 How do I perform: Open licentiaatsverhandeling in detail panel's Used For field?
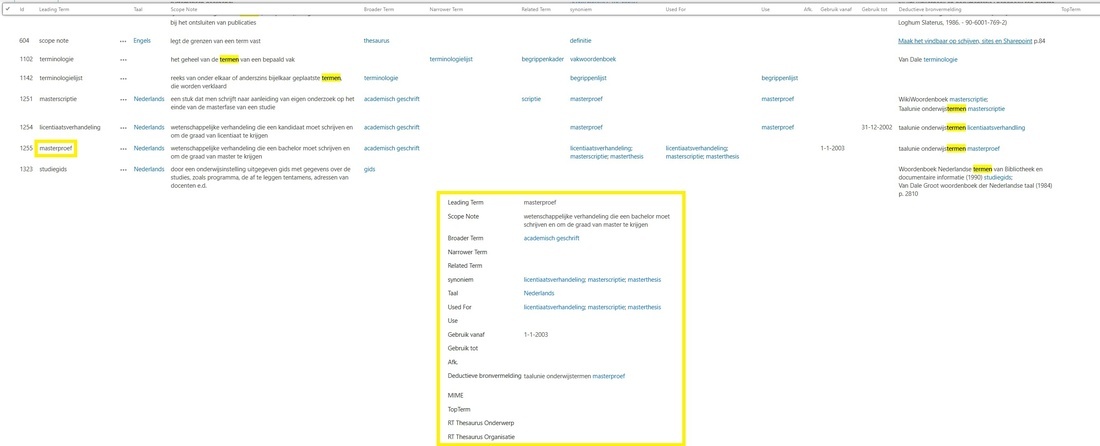point(554,307)
